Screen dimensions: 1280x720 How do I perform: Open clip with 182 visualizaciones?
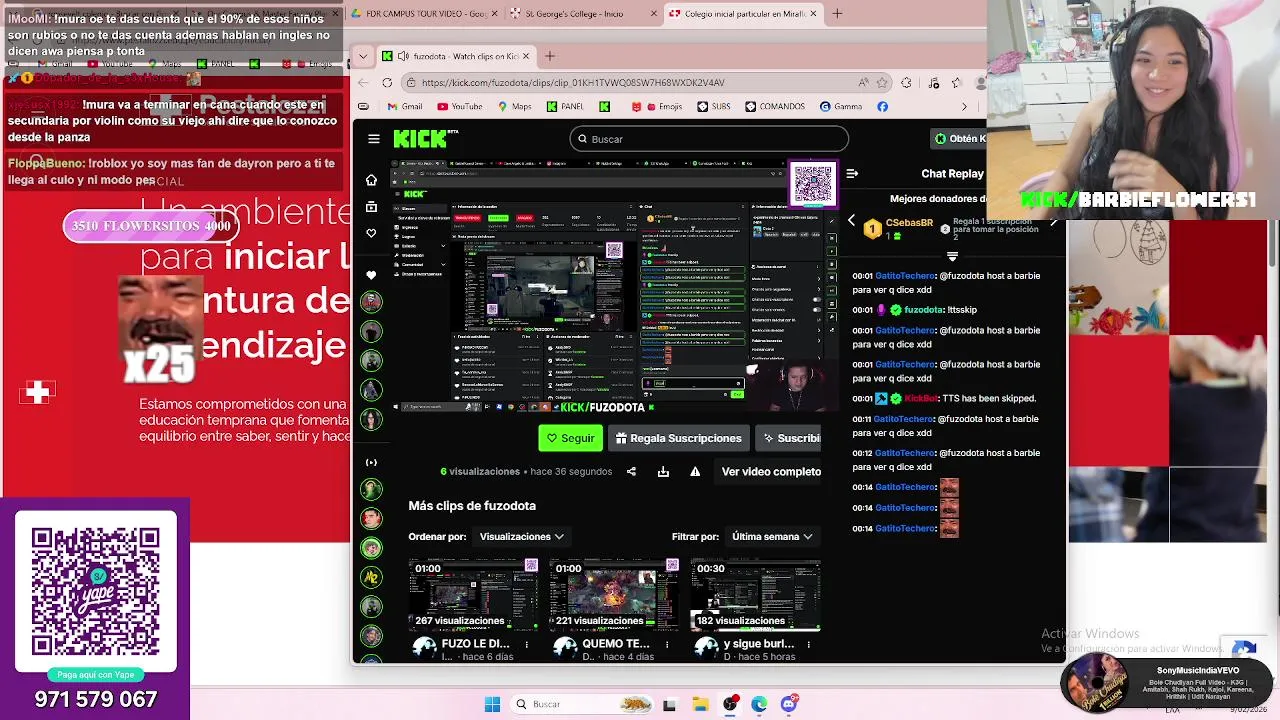(755, 595)
